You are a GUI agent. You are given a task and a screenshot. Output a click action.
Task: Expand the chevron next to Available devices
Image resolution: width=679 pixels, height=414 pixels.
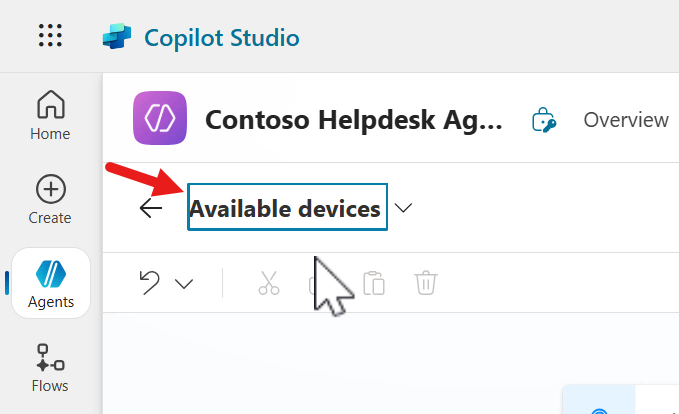coord(404,208)
